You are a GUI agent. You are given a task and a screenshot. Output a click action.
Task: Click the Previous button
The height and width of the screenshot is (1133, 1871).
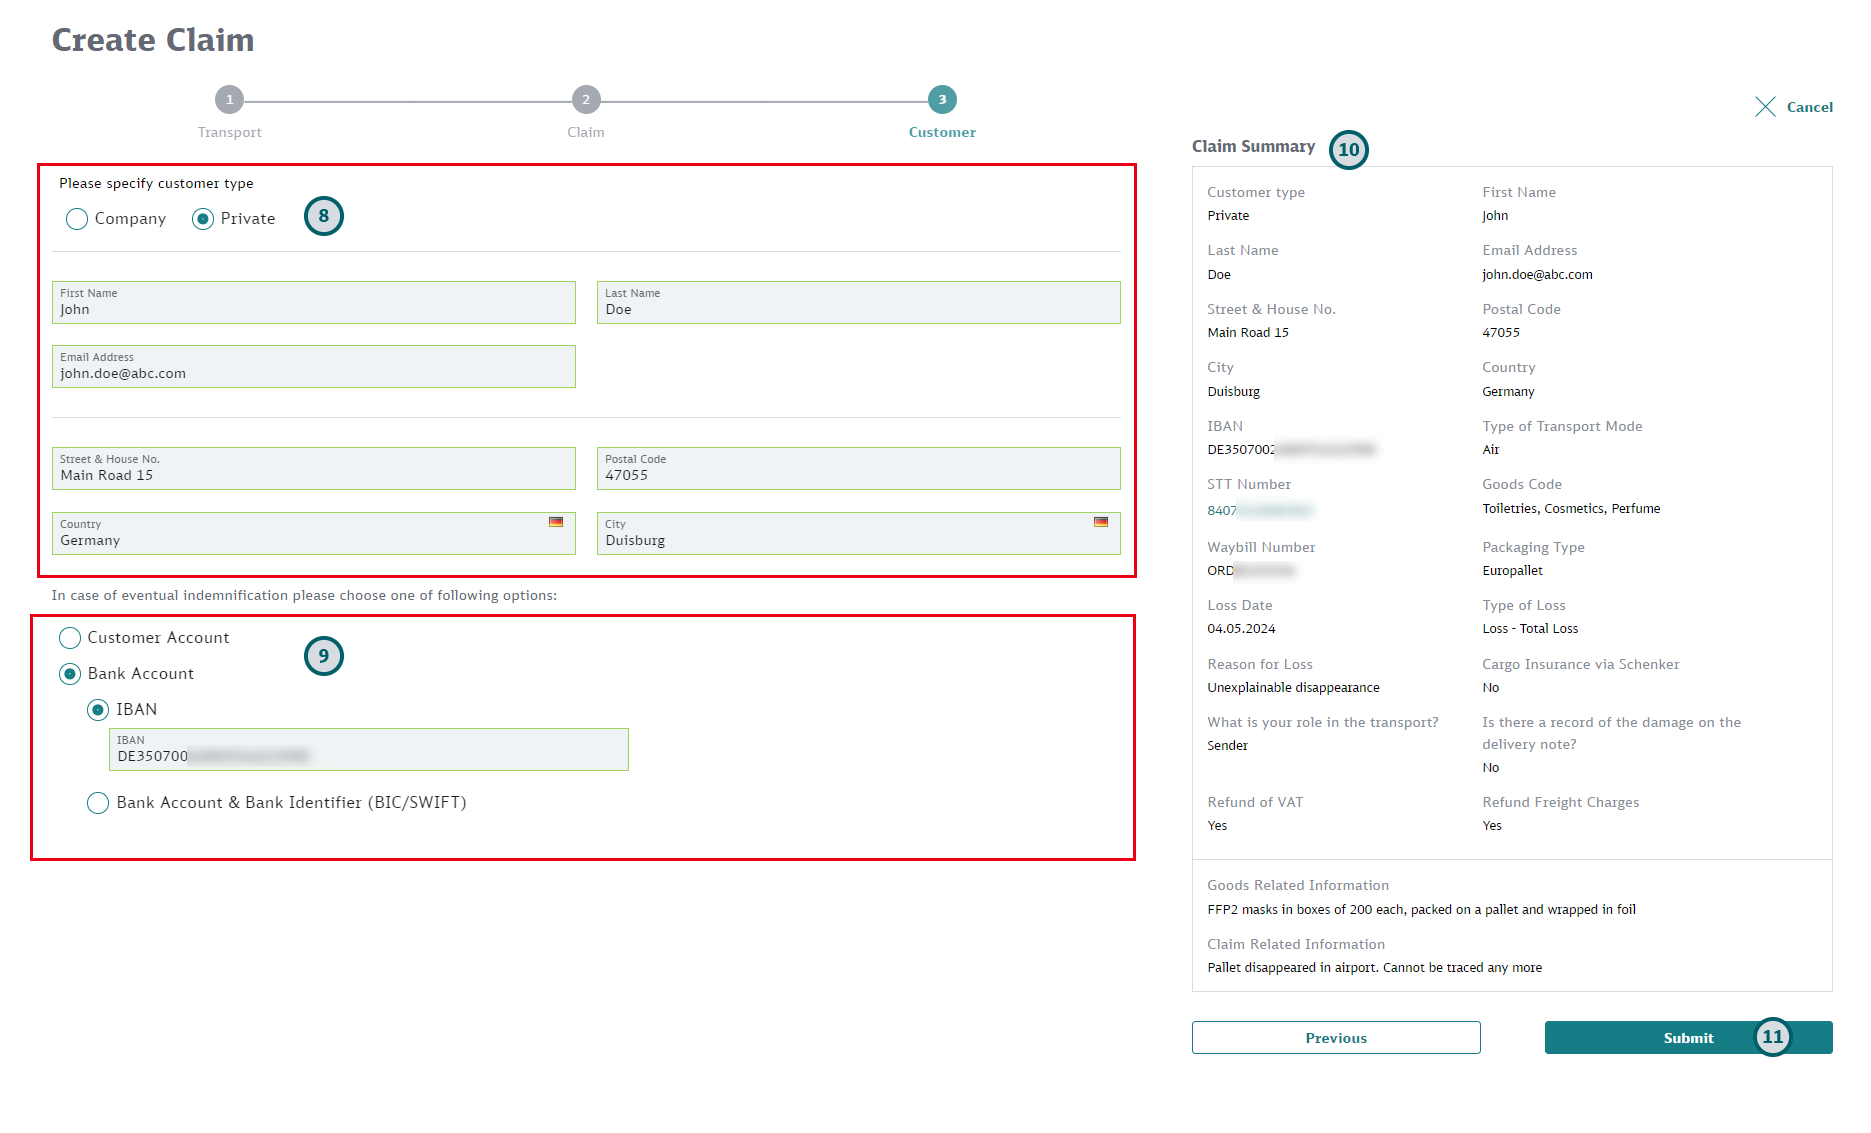(x=1335, y=1038)
